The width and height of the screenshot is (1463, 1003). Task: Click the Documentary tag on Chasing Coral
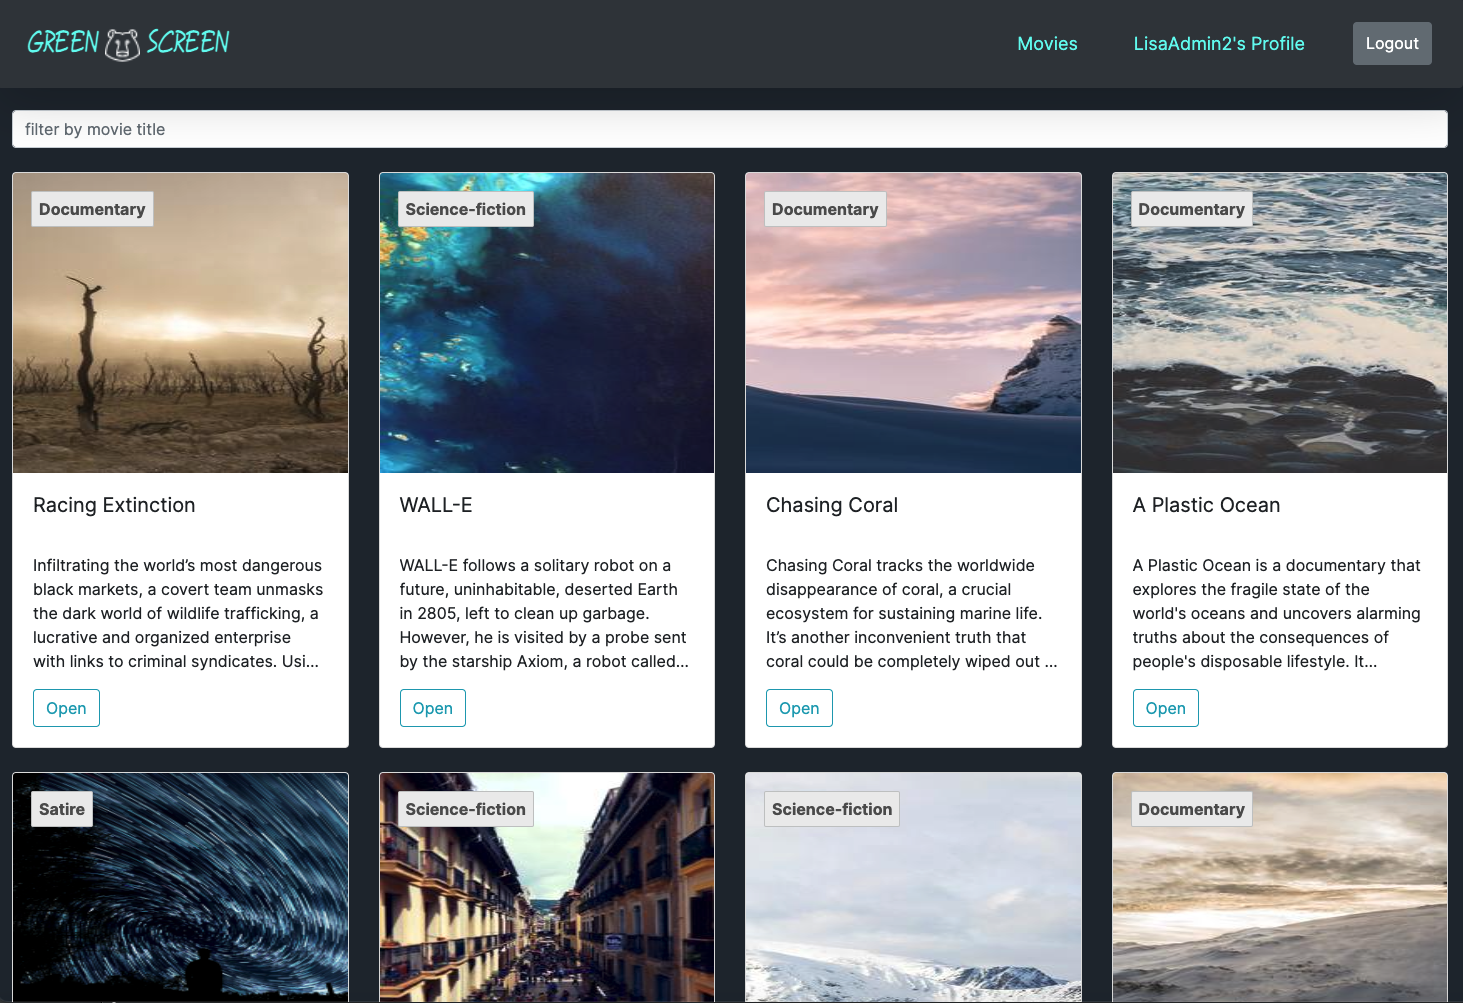825,209
